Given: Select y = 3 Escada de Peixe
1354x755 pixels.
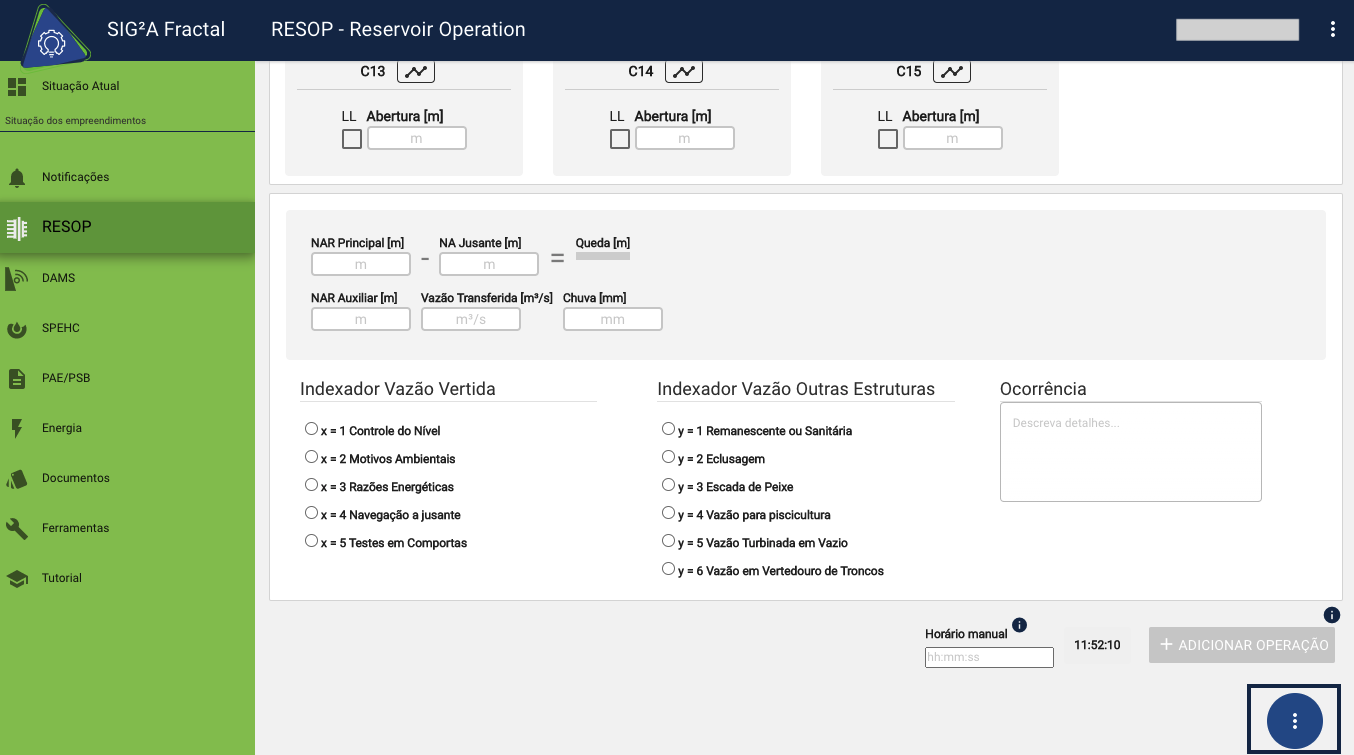Looking at the screenshot, I should pyautogui.click(x=668, y=483).
